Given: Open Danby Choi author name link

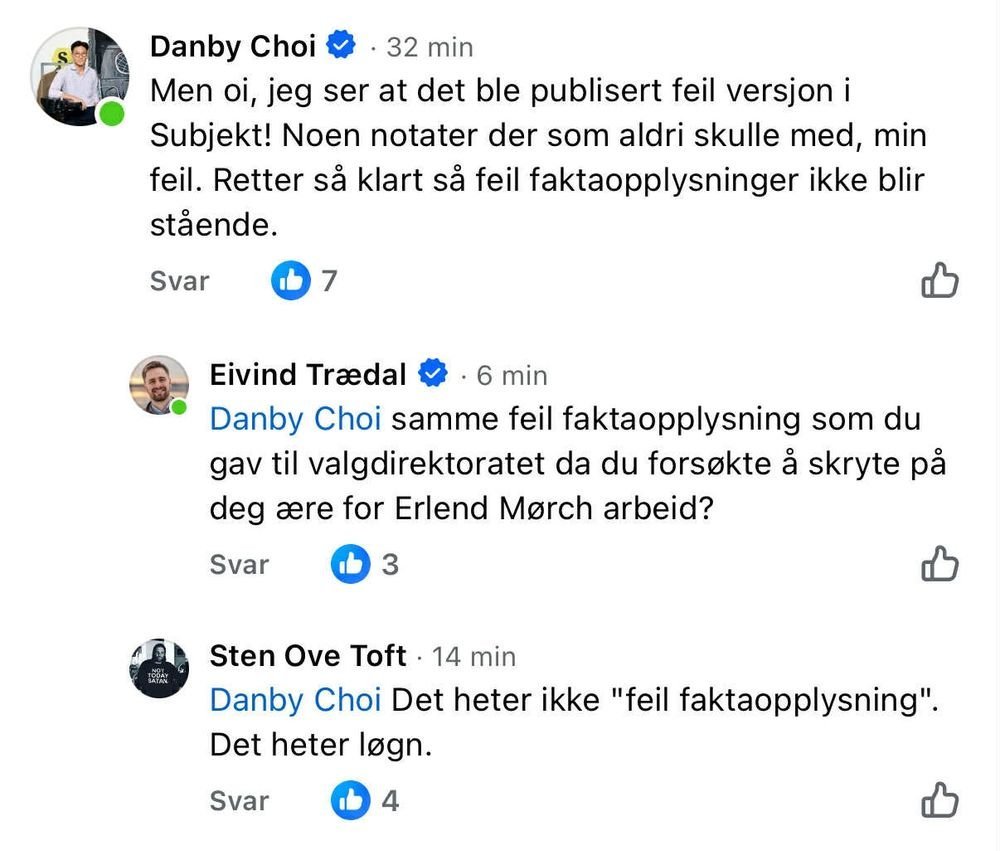Looking at the screenshot, I should pyautogui.click(x=232, y=46).
